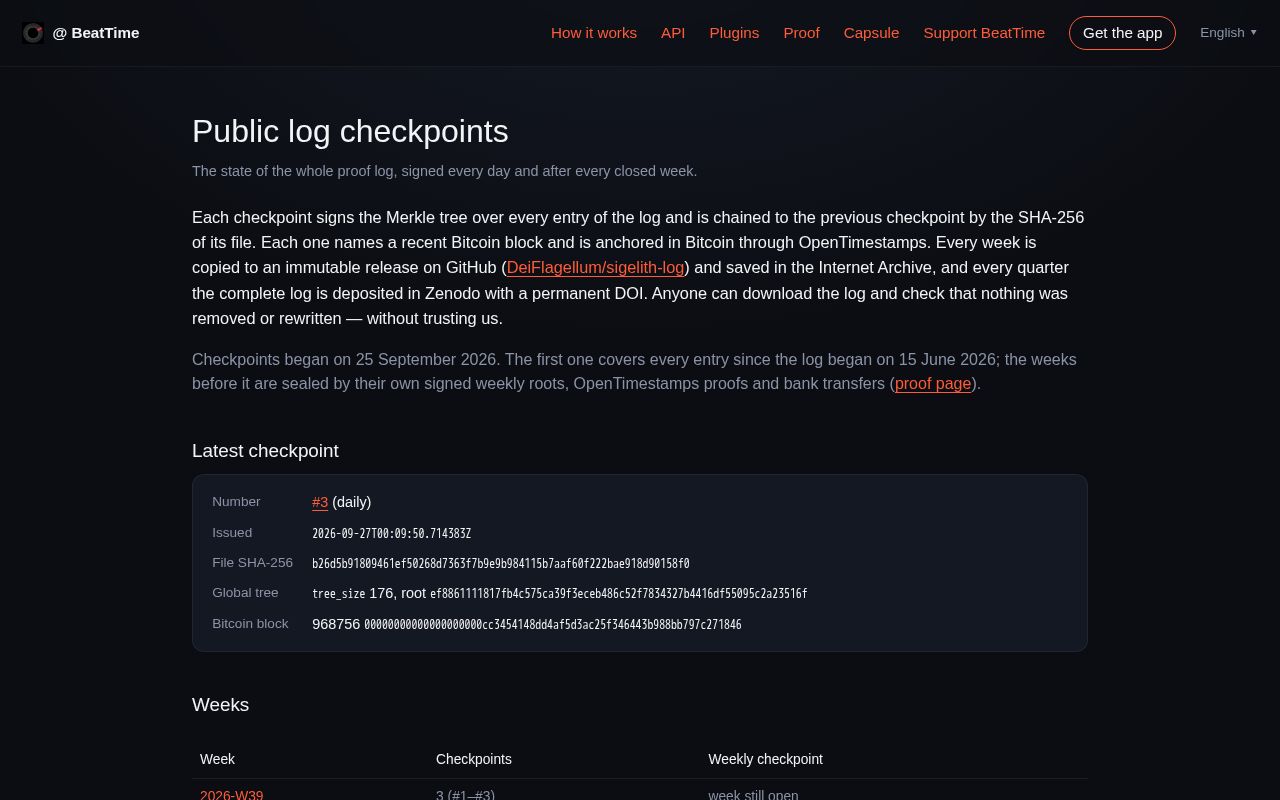This screenshot has width=1280, height=800.
Task: Click the Global tree field label
Action: click(x=245, y=593)
